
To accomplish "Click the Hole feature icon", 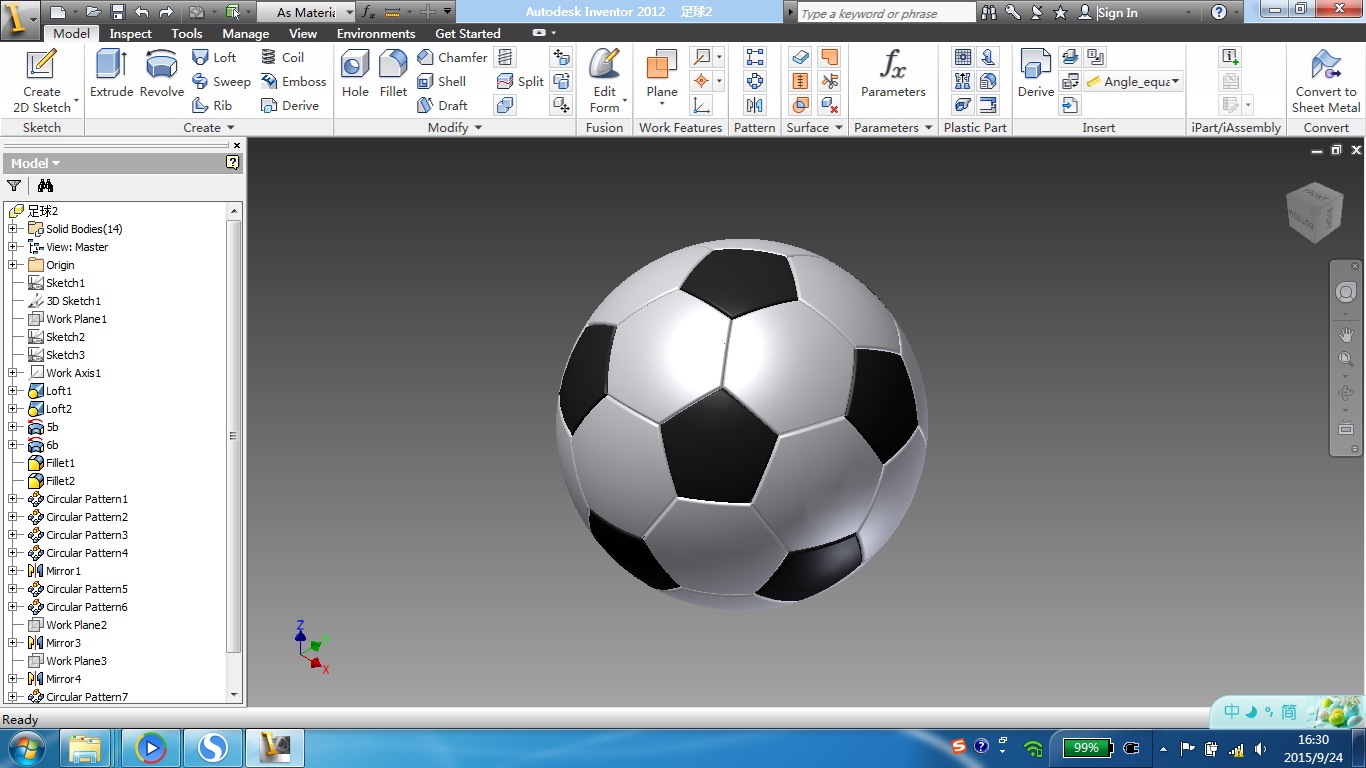I will 355,74.
